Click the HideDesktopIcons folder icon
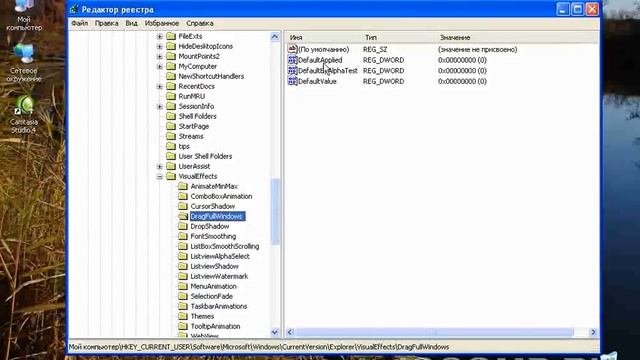Viewport: 640px width, 360px height. click(171, 46)
